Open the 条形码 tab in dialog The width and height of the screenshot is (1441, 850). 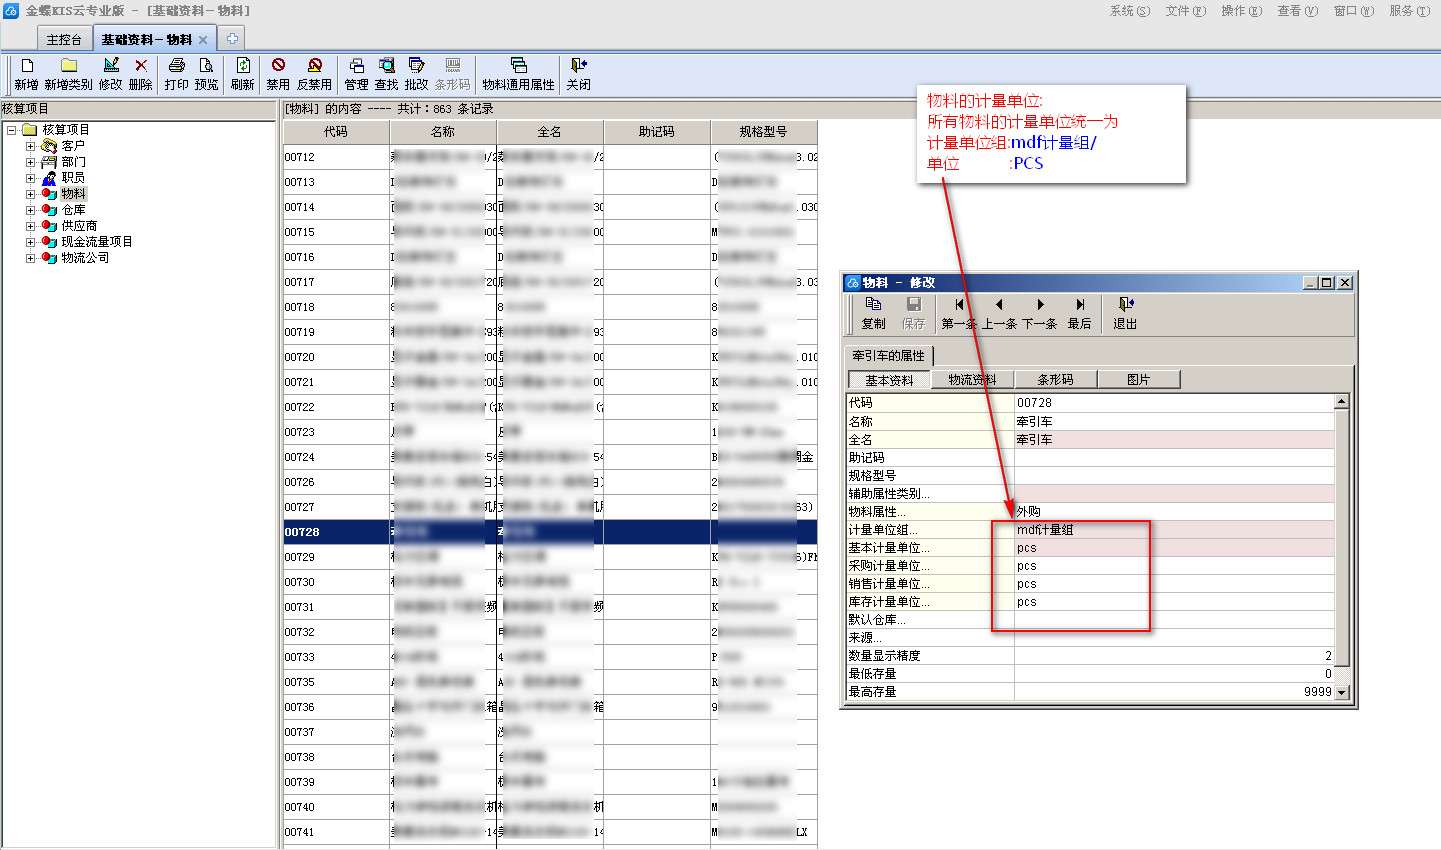[1055, 380]
